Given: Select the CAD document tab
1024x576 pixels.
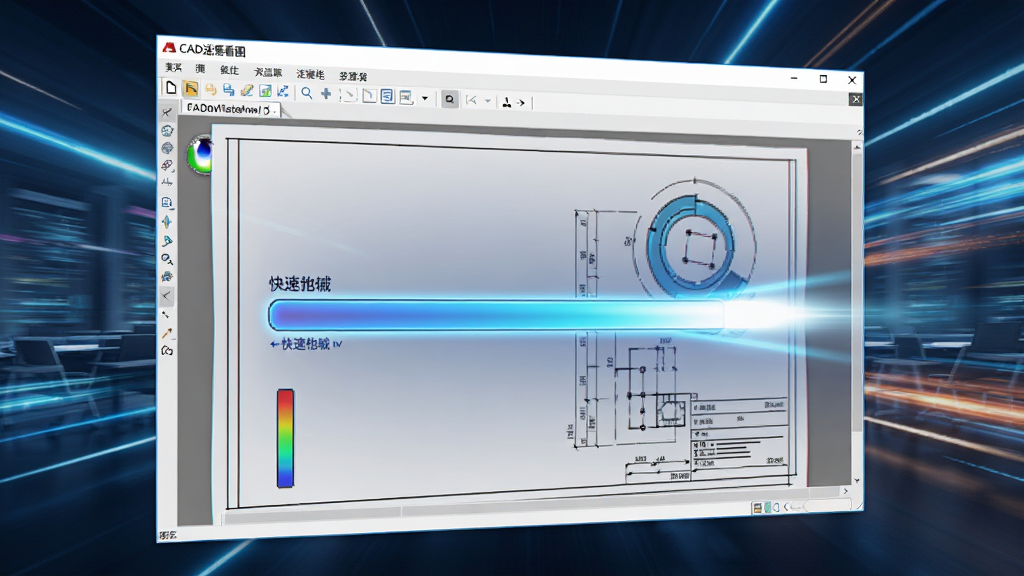Looking at the screenshot, I should click(x=231, y=109).
